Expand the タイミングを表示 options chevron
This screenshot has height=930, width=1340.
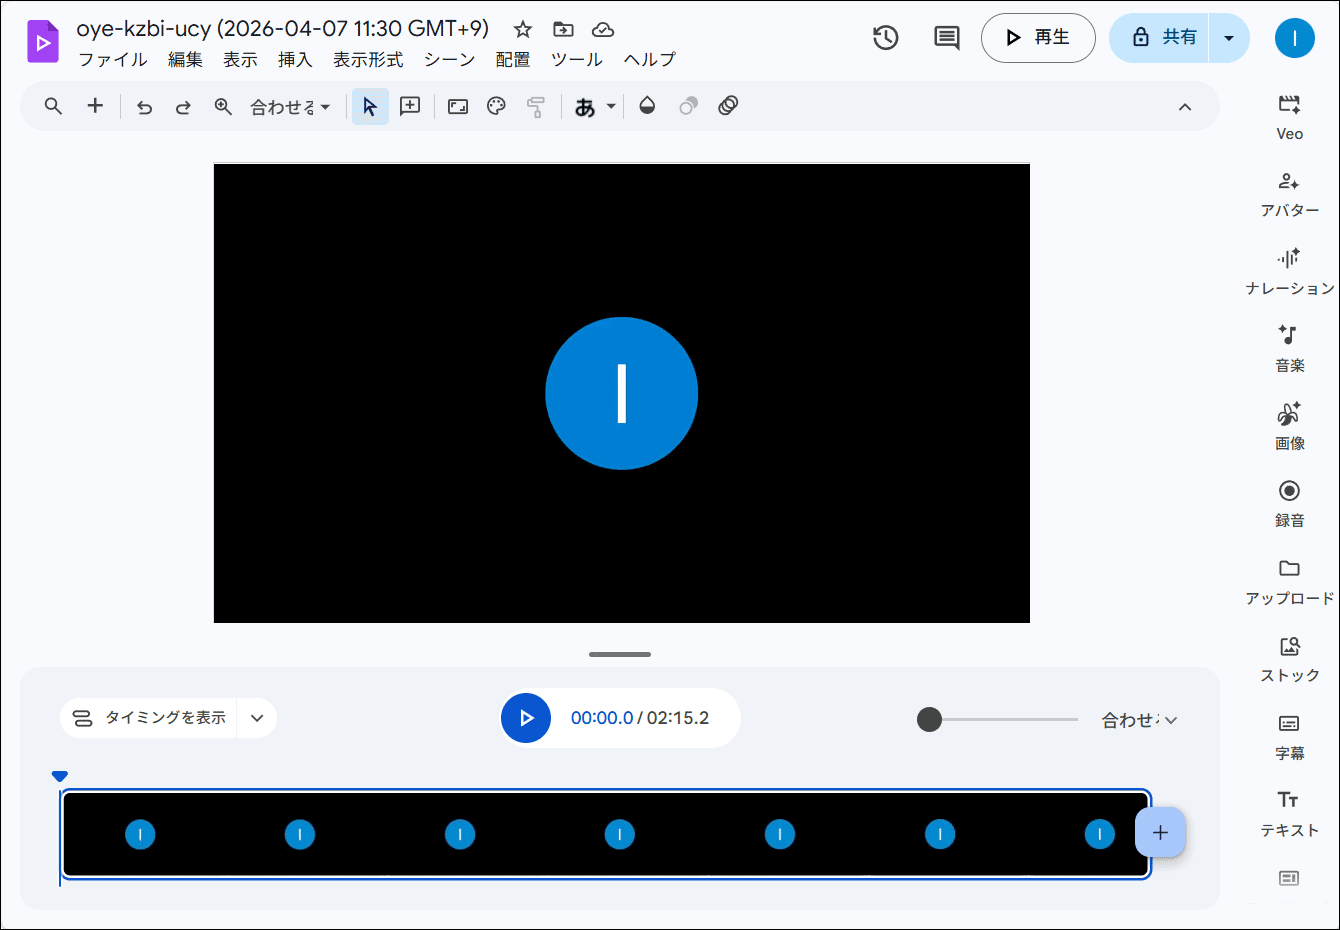[257, 718]
